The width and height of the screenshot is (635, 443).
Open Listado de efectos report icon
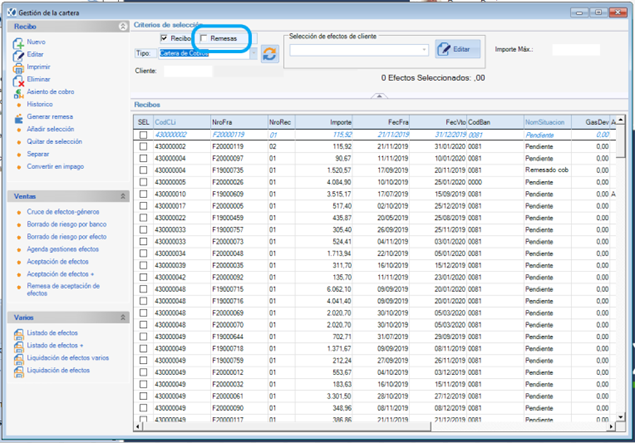(19, 334)
